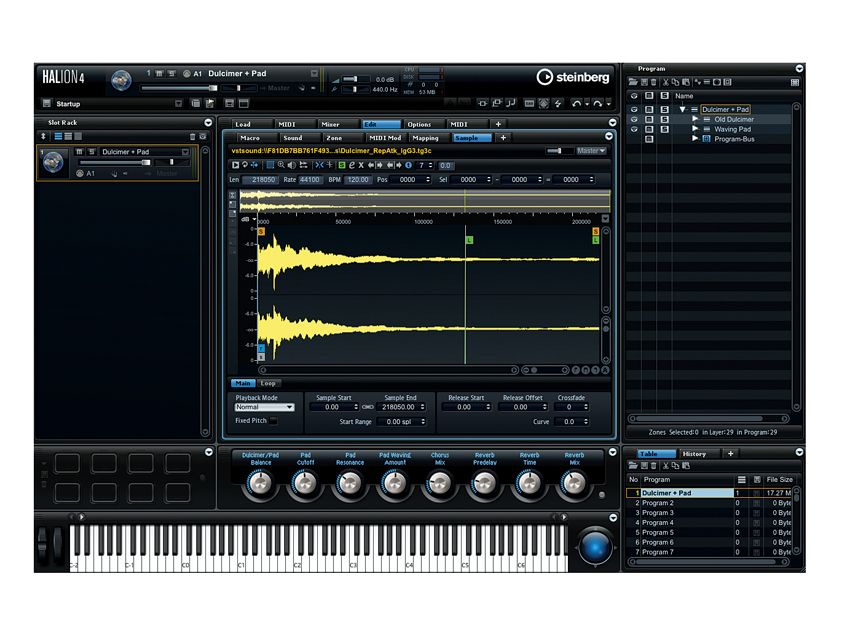850x638 pixels.
Task: Open folder icon in Program tree toolbar
Action: (x=633, y=82)
